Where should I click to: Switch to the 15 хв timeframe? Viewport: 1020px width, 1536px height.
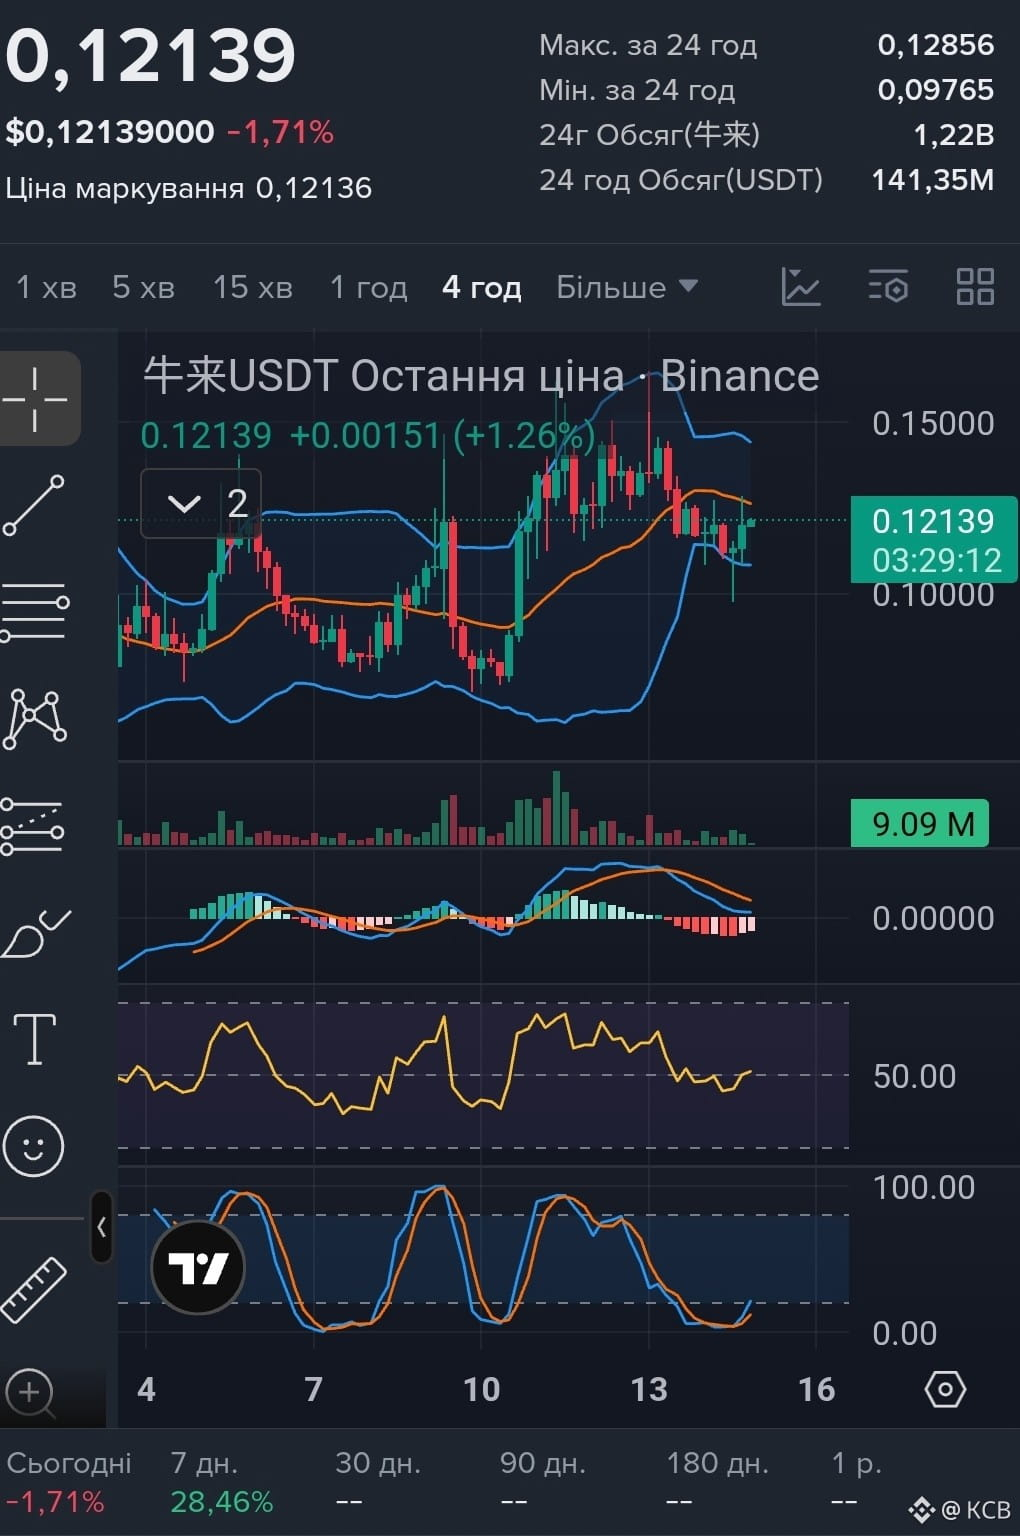[x=253, y=287]
